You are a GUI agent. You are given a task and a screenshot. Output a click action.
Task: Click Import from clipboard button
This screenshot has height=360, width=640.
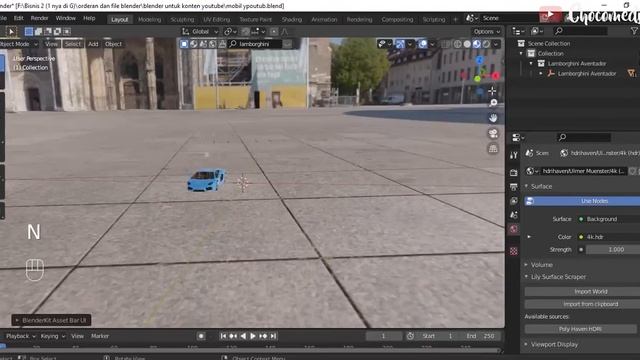click(x=582, y=304)
